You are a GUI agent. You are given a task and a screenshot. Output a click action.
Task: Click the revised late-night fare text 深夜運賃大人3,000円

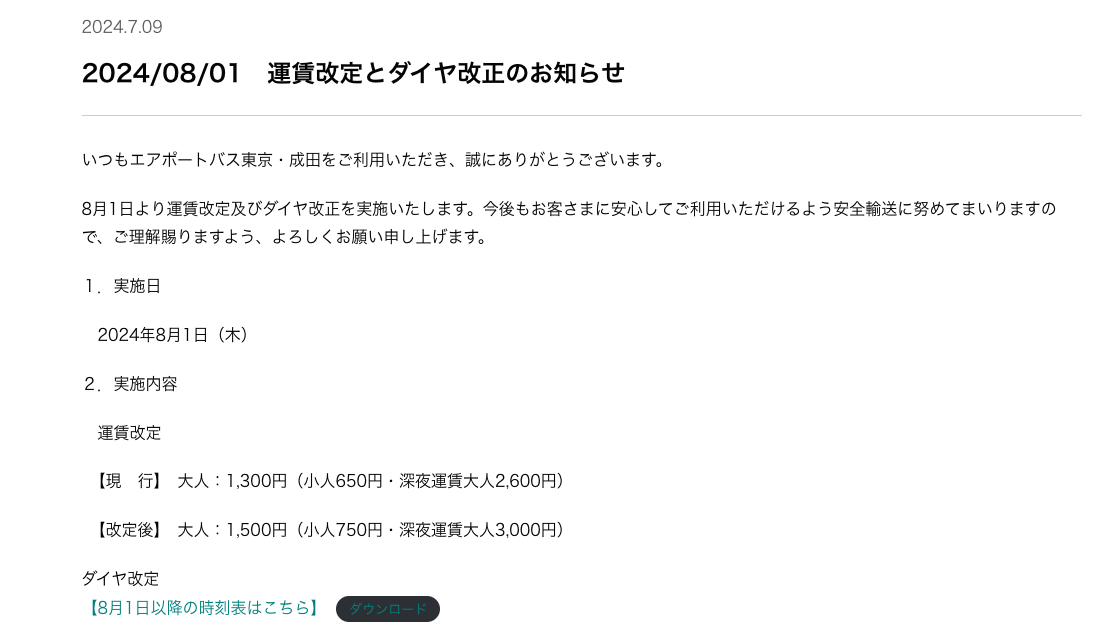(x=478, y=530)
